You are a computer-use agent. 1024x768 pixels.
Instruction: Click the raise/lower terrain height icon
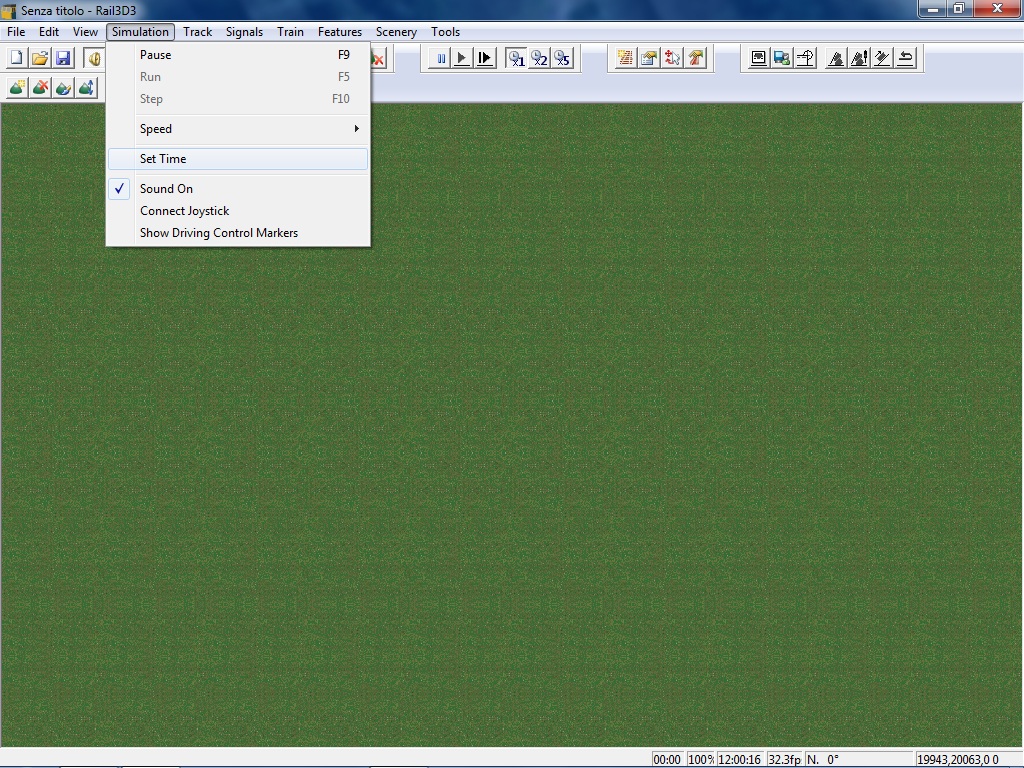(86, 88)
